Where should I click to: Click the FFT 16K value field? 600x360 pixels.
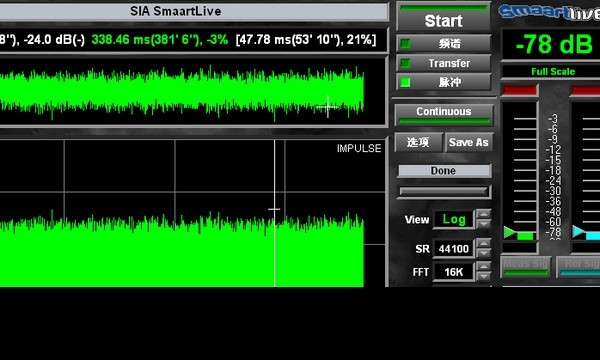[454, 272]
